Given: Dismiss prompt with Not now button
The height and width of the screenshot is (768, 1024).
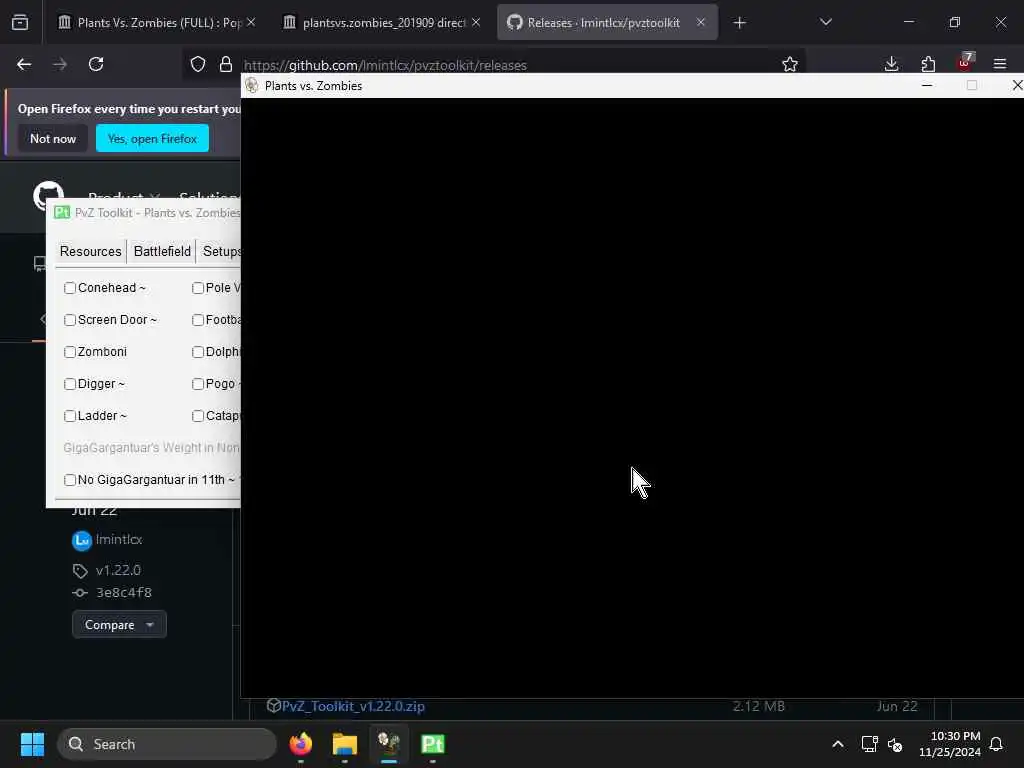Looking at the screenshot, I should pyautogui.click(x=53, y=138).
